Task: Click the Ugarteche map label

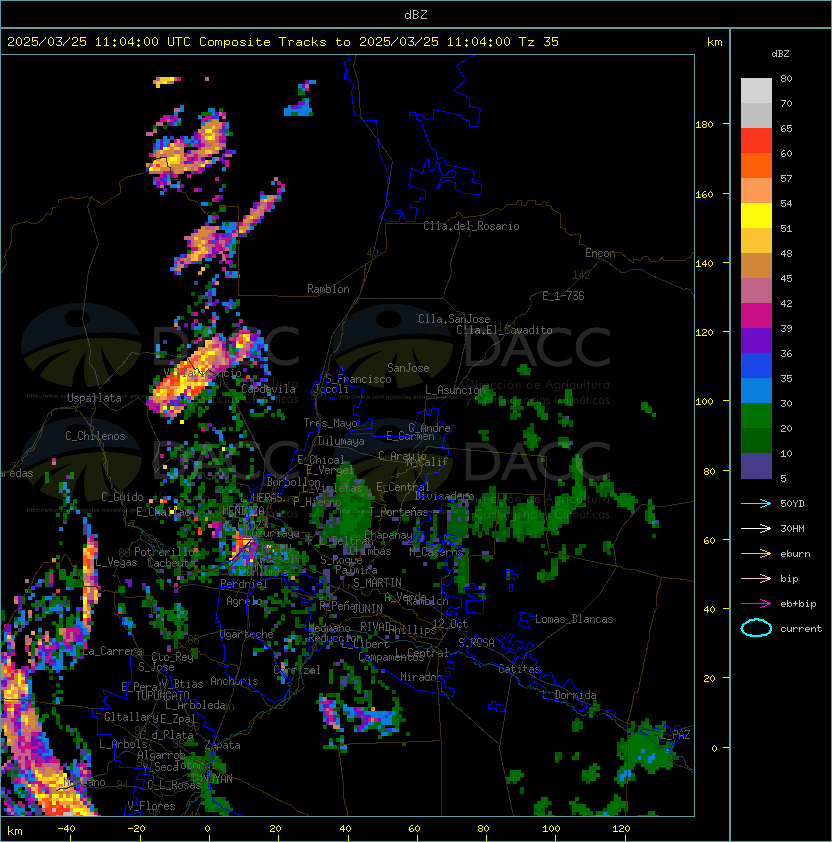Action: [x=247, y=634]
